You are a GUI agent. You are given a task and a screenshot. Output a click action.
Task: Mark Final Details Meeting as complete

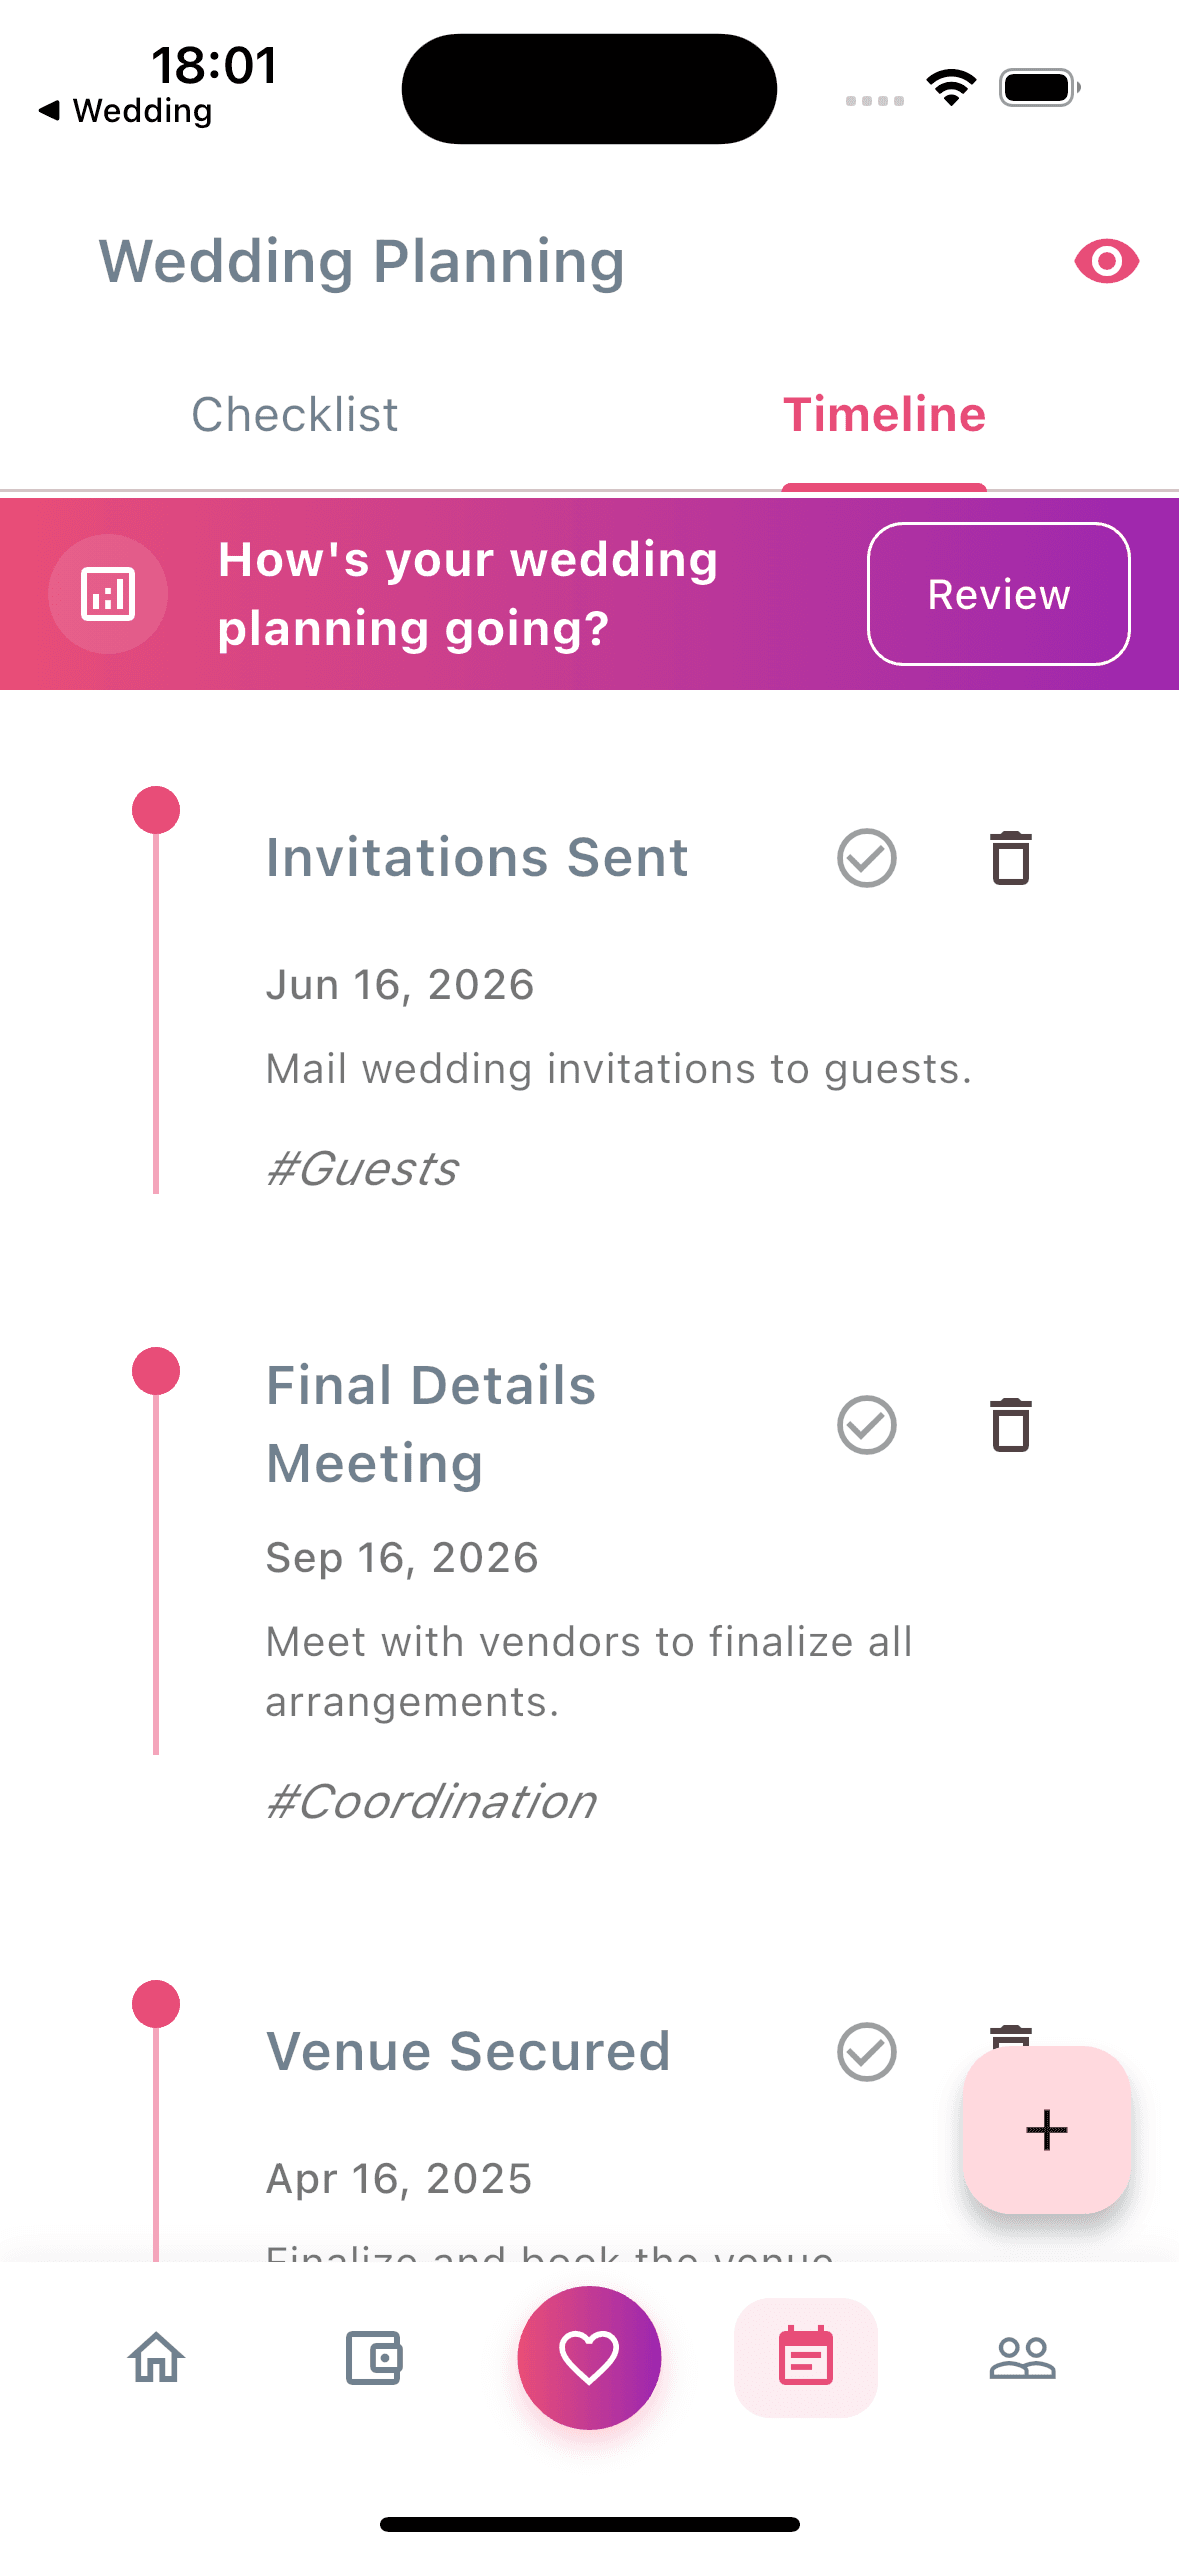click(866, 1427)
